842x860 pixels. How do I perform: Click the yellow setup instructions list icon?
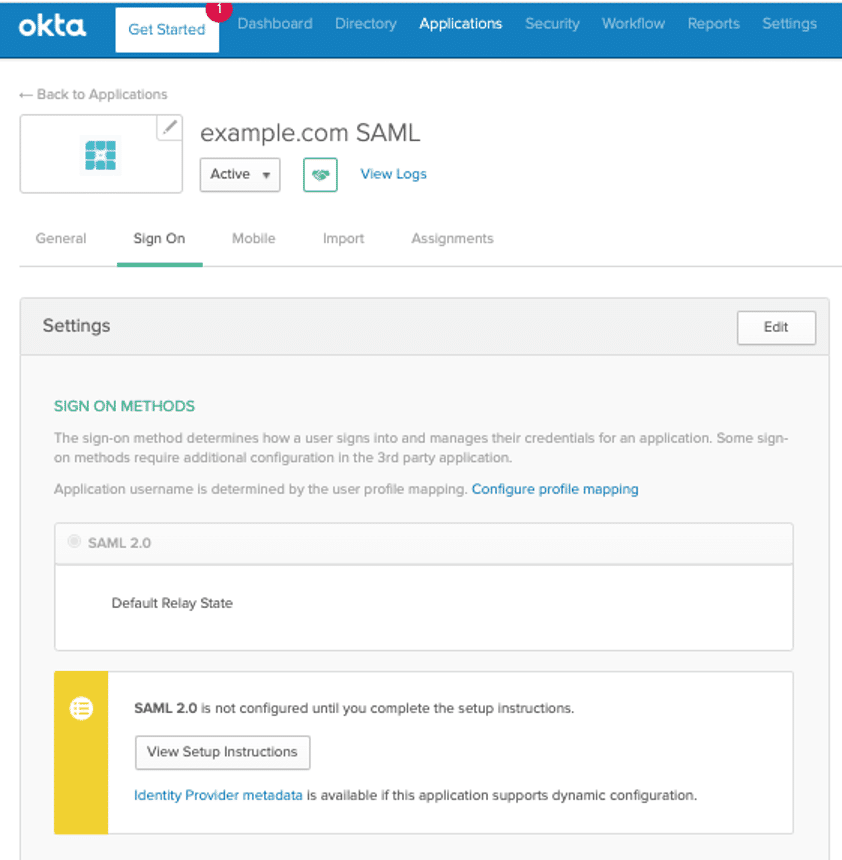[x=81, y=708]
